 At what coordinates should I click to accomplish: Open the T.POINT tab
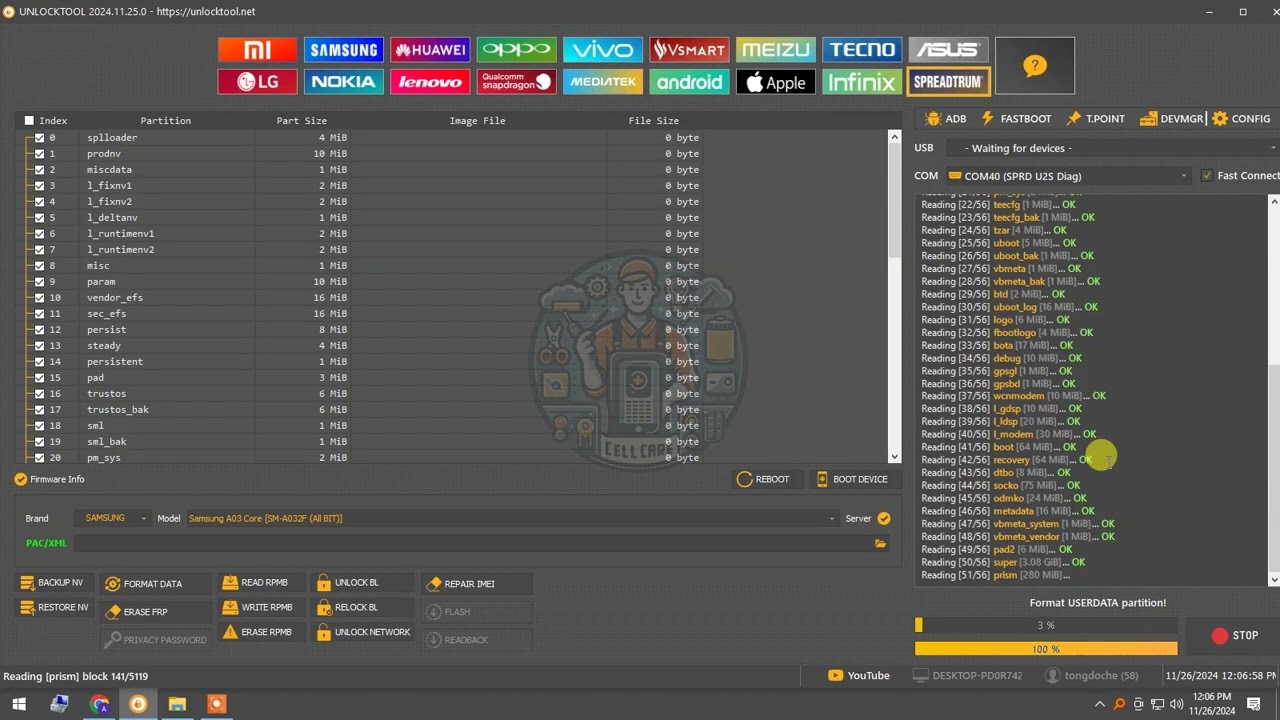1095,119
